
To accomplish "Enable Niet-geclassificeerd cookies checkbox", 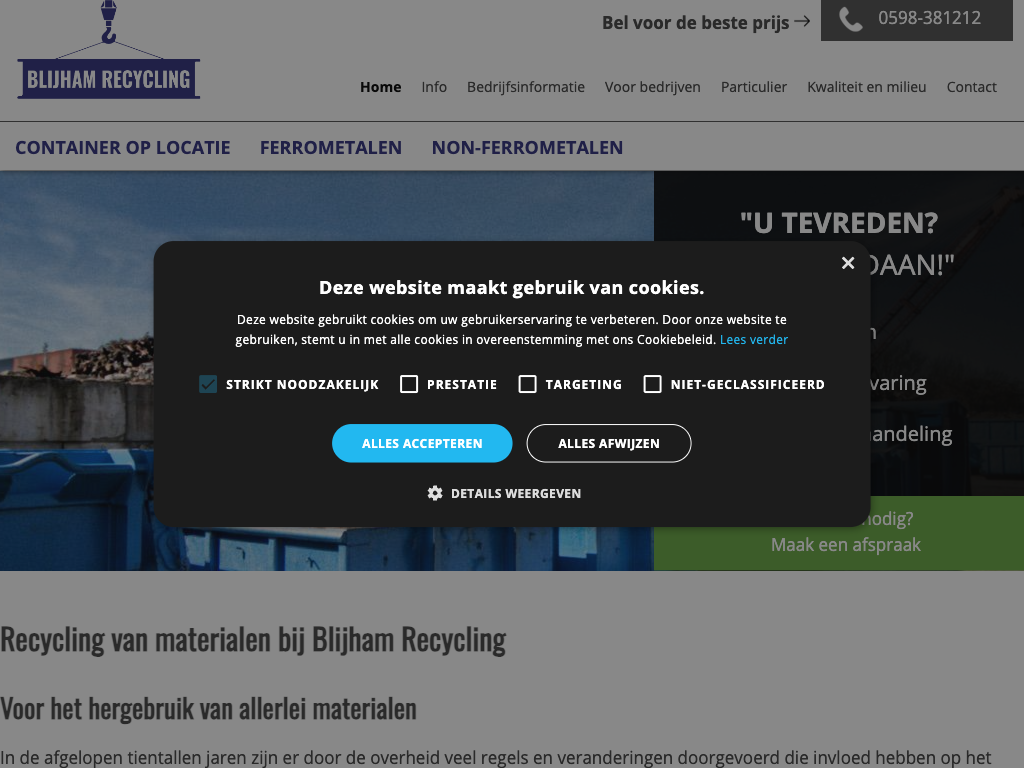I will (x=653, y=384).
